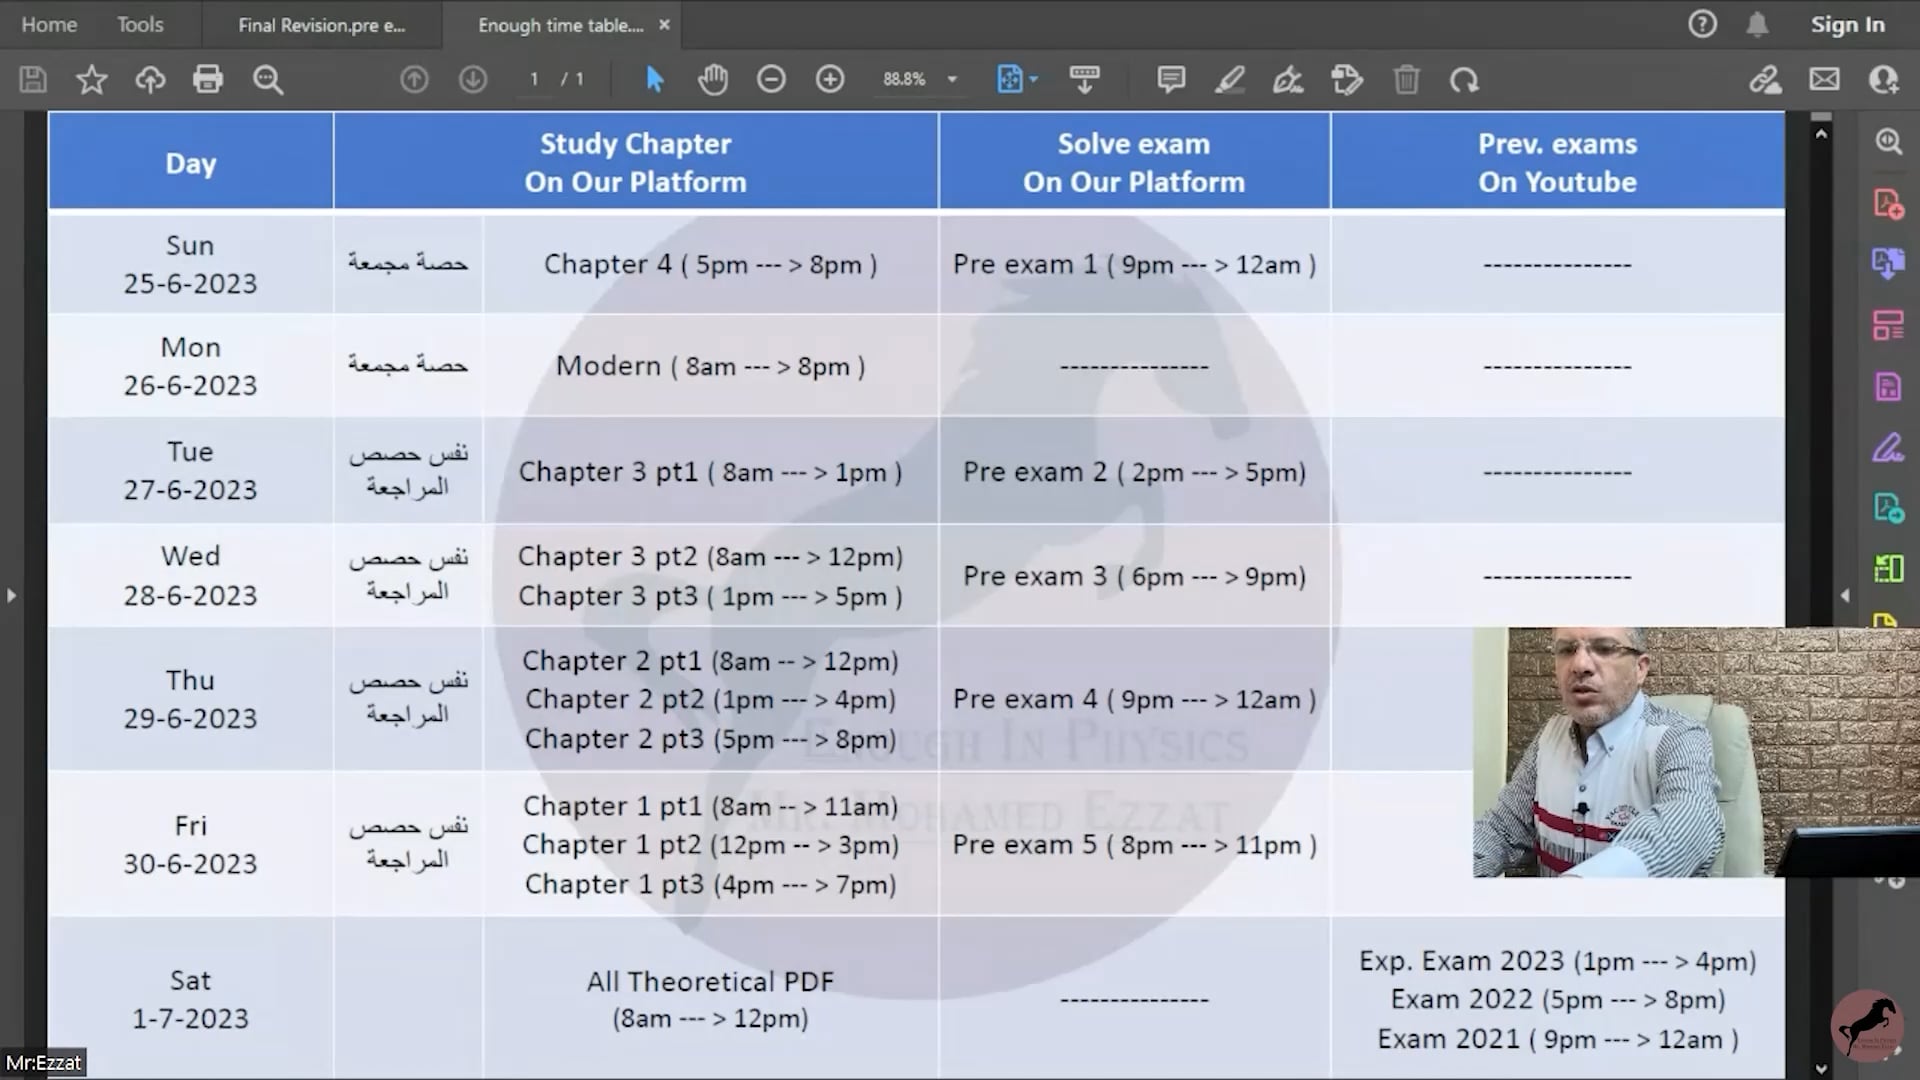This screenshot has width=1920, height=1080.
Task: Open the scrolling mode keyboard icon
Action: coord(1084,79)
